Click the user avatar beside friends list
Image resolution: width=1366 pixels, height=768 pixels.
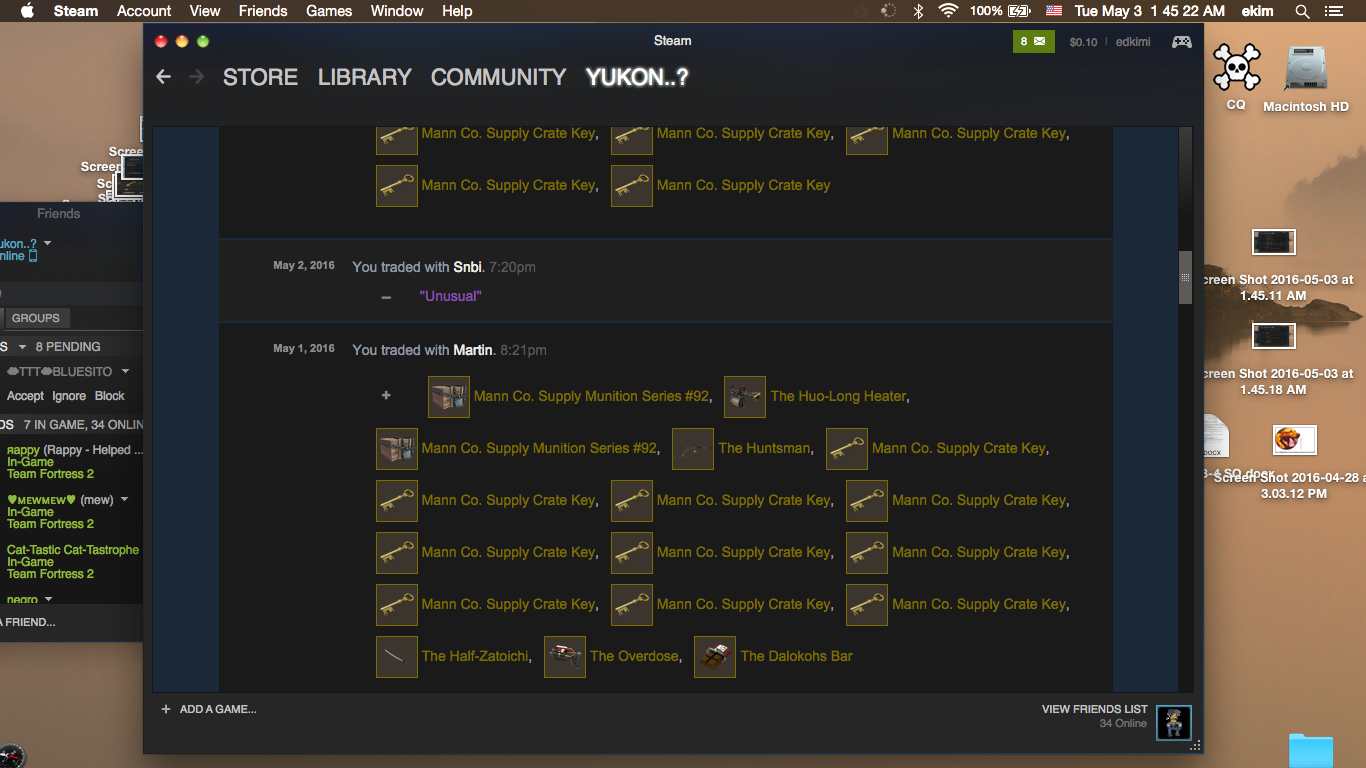[1173, 722]
